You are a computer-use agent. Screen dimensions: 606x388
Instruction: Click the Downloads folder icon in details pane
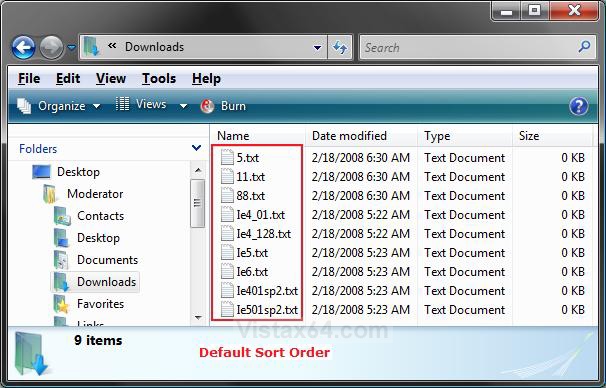(31, 354)
